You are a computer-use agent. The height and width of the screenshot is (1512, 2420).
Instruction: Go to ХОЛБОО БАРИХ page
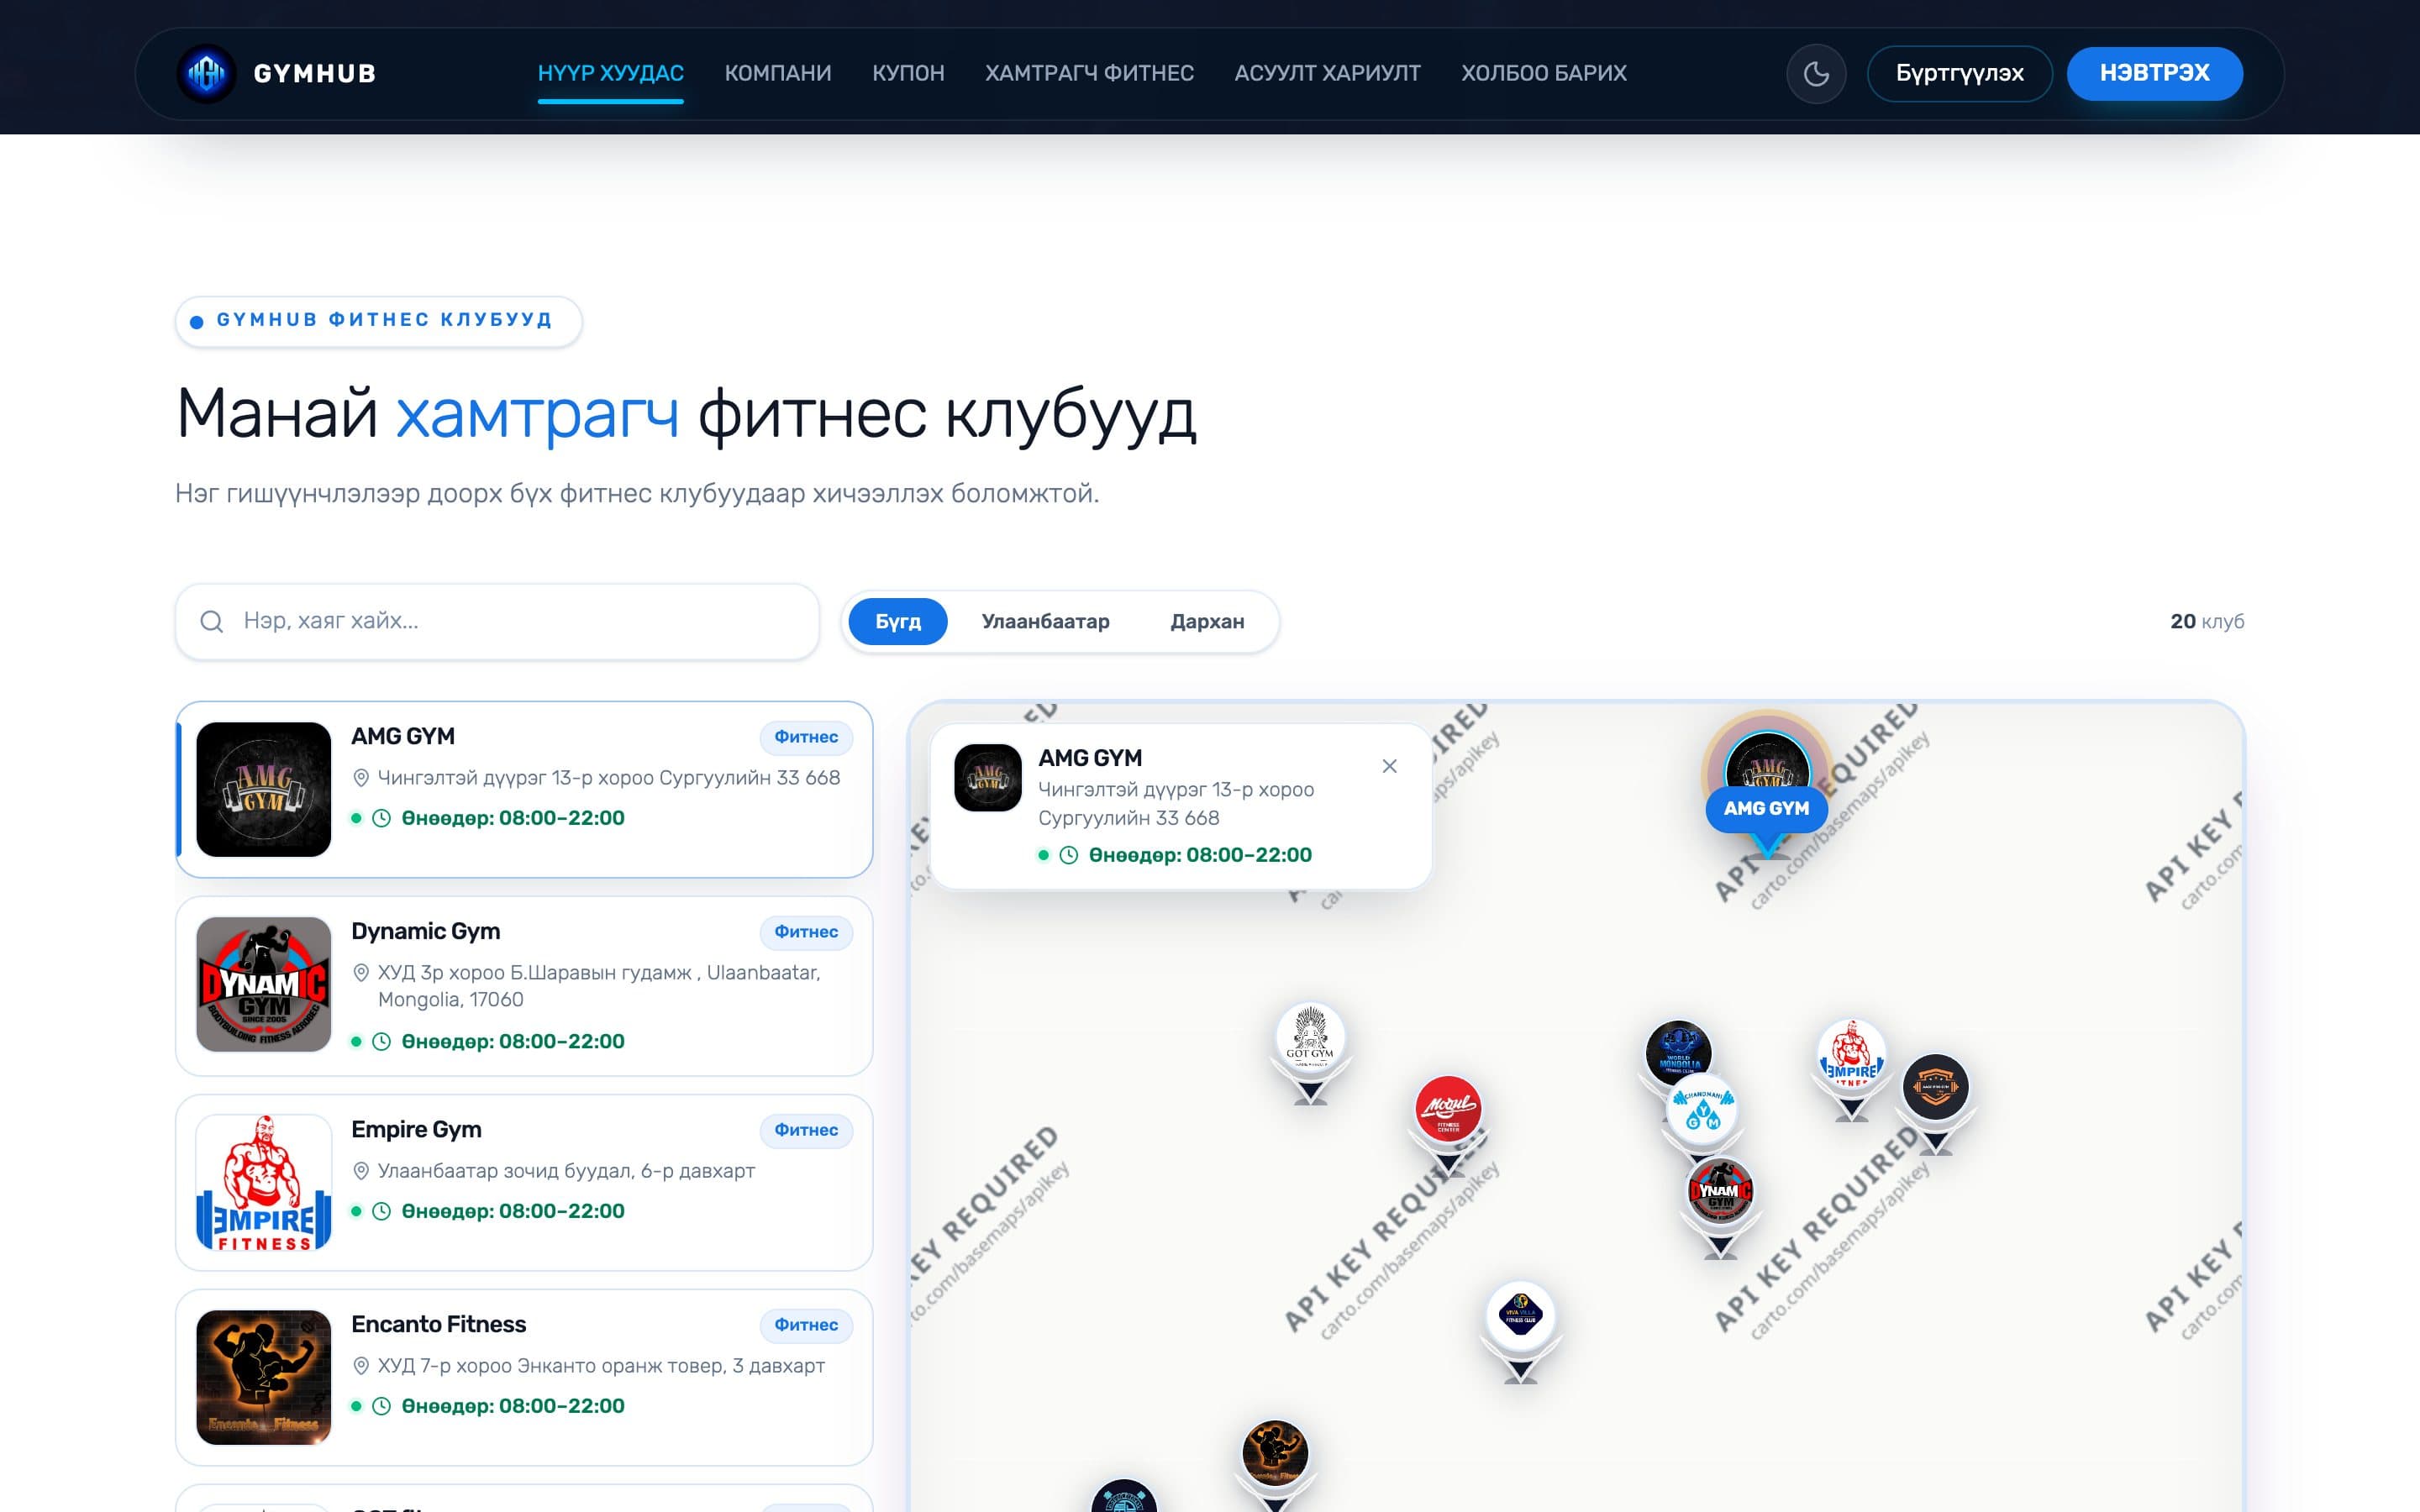(x=1543, y=73)
